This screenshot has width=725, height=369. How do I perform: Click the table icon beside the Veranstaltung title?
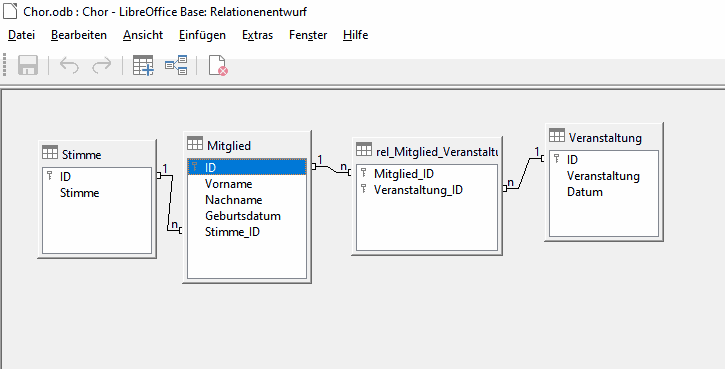pyautogui.click(x=557, y=135)
